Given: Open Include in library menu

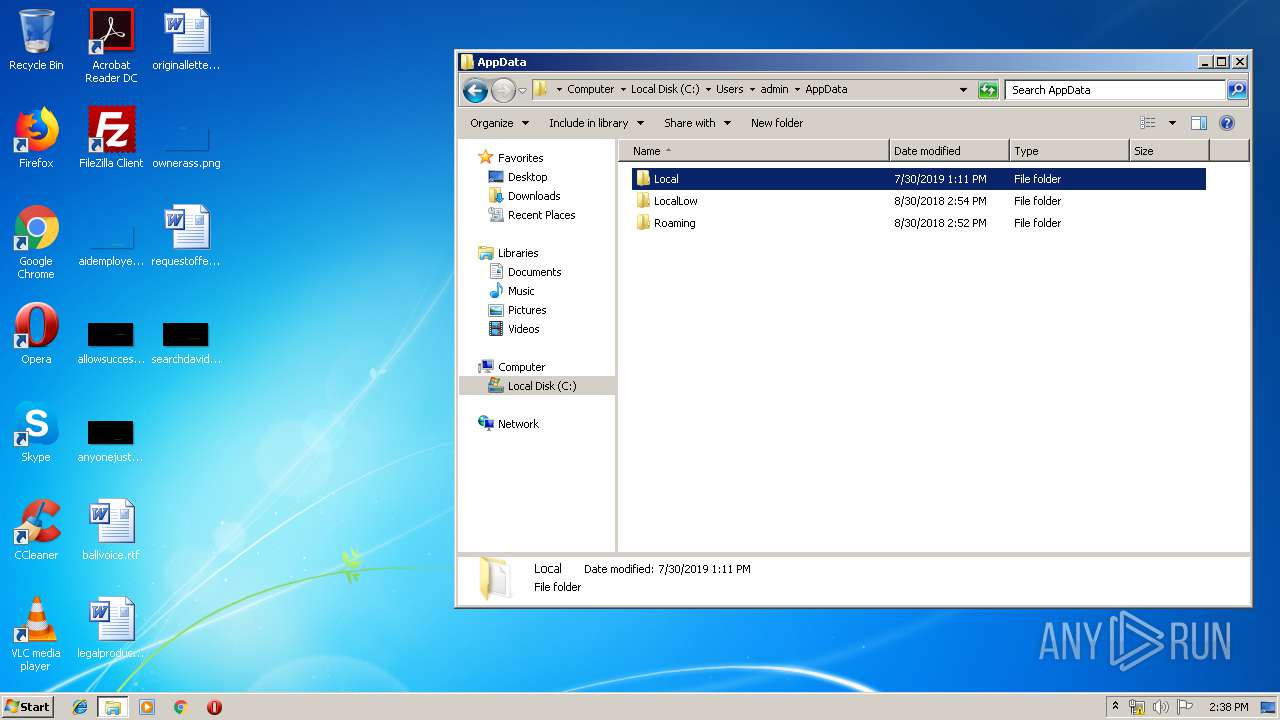Looking at the screenshot, I should click(597, 123).
